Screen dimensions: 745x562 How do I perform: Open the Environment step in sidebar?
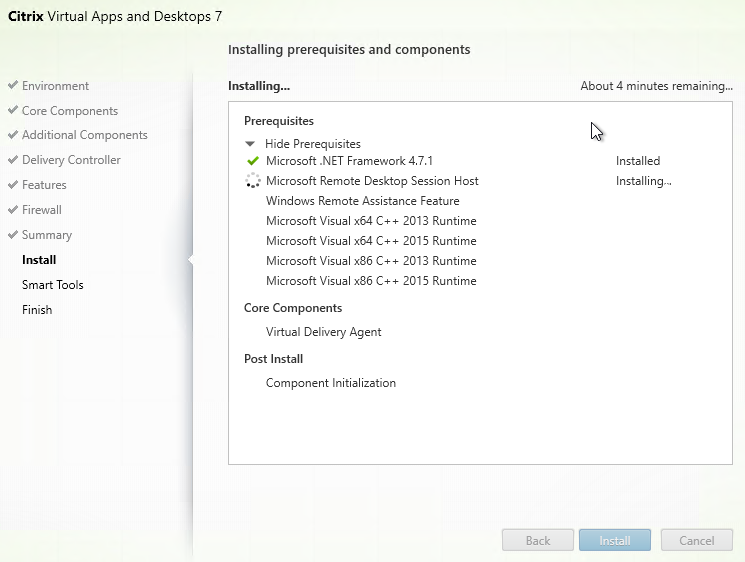55,86
